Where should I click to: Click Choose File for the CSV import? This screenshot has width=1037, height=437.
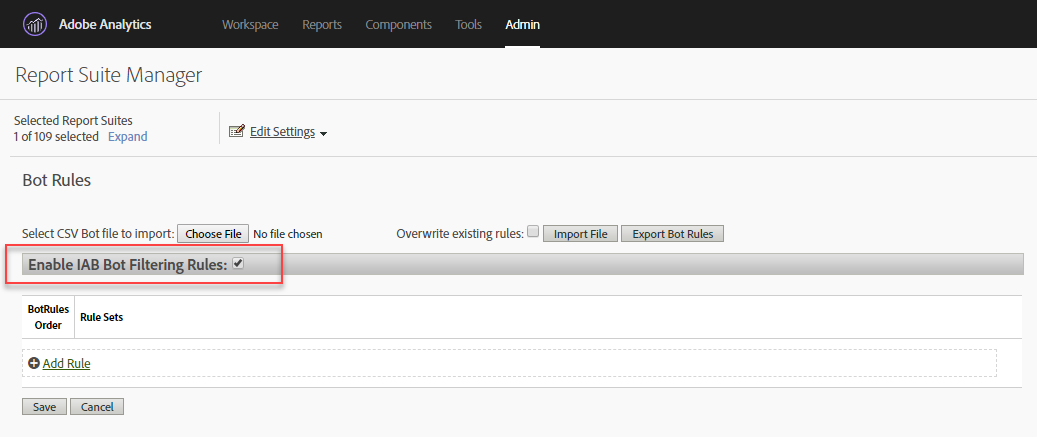[x=213, y=233]
